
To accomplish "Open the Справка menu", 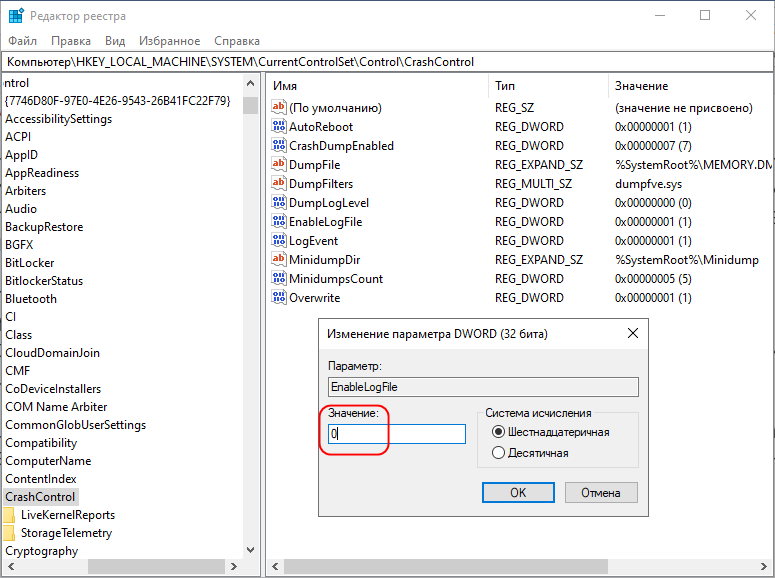I will point(237,41).
